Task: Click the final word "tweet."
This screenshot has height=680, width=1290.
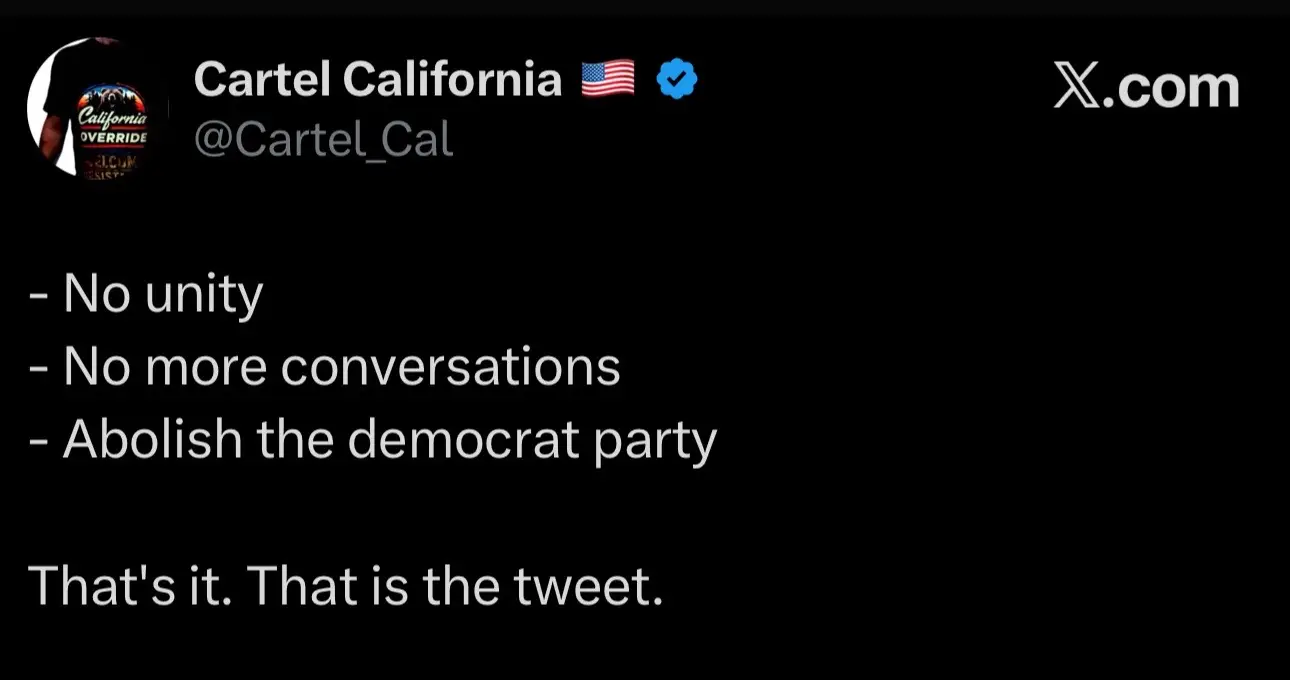Action: 589,587
